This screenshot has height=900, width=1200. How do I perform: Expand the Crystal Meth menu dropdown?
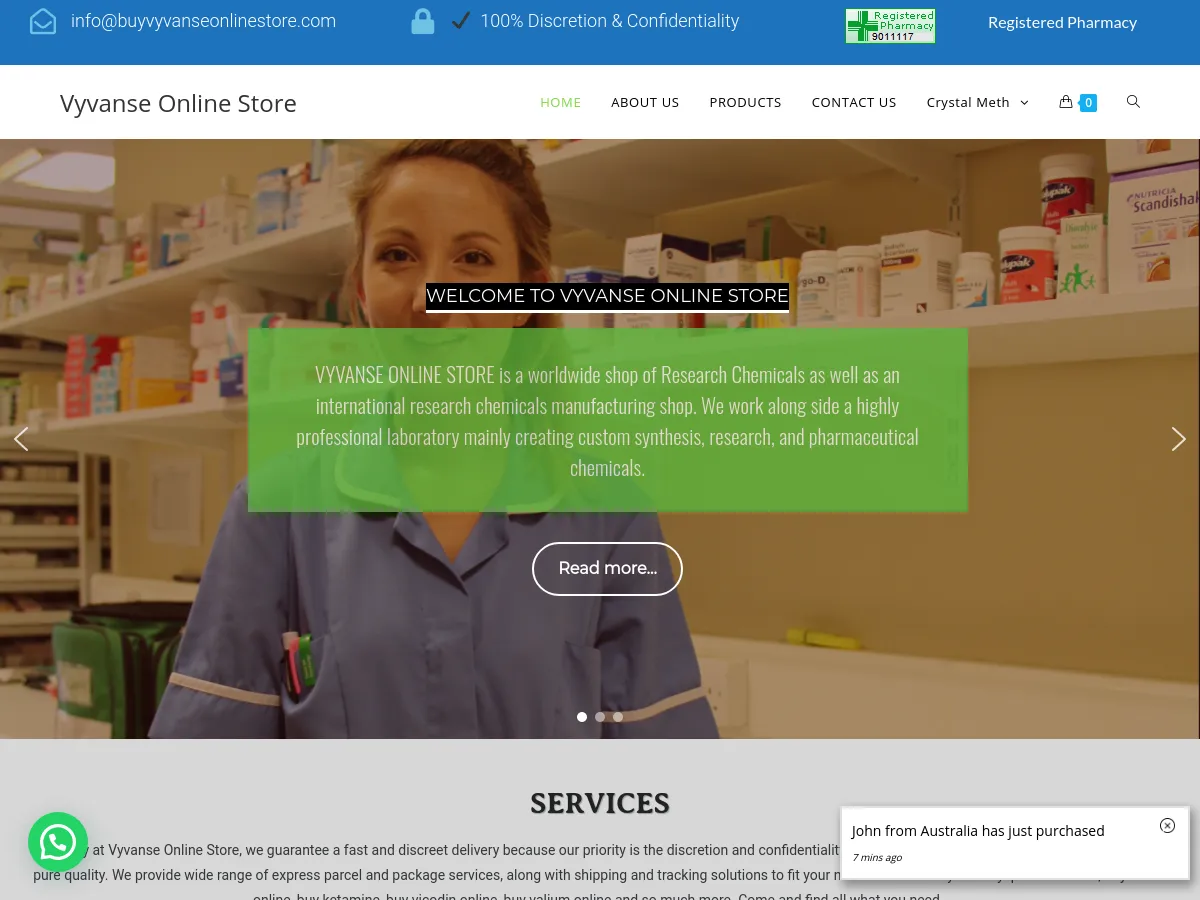click(x=977, y=102)
